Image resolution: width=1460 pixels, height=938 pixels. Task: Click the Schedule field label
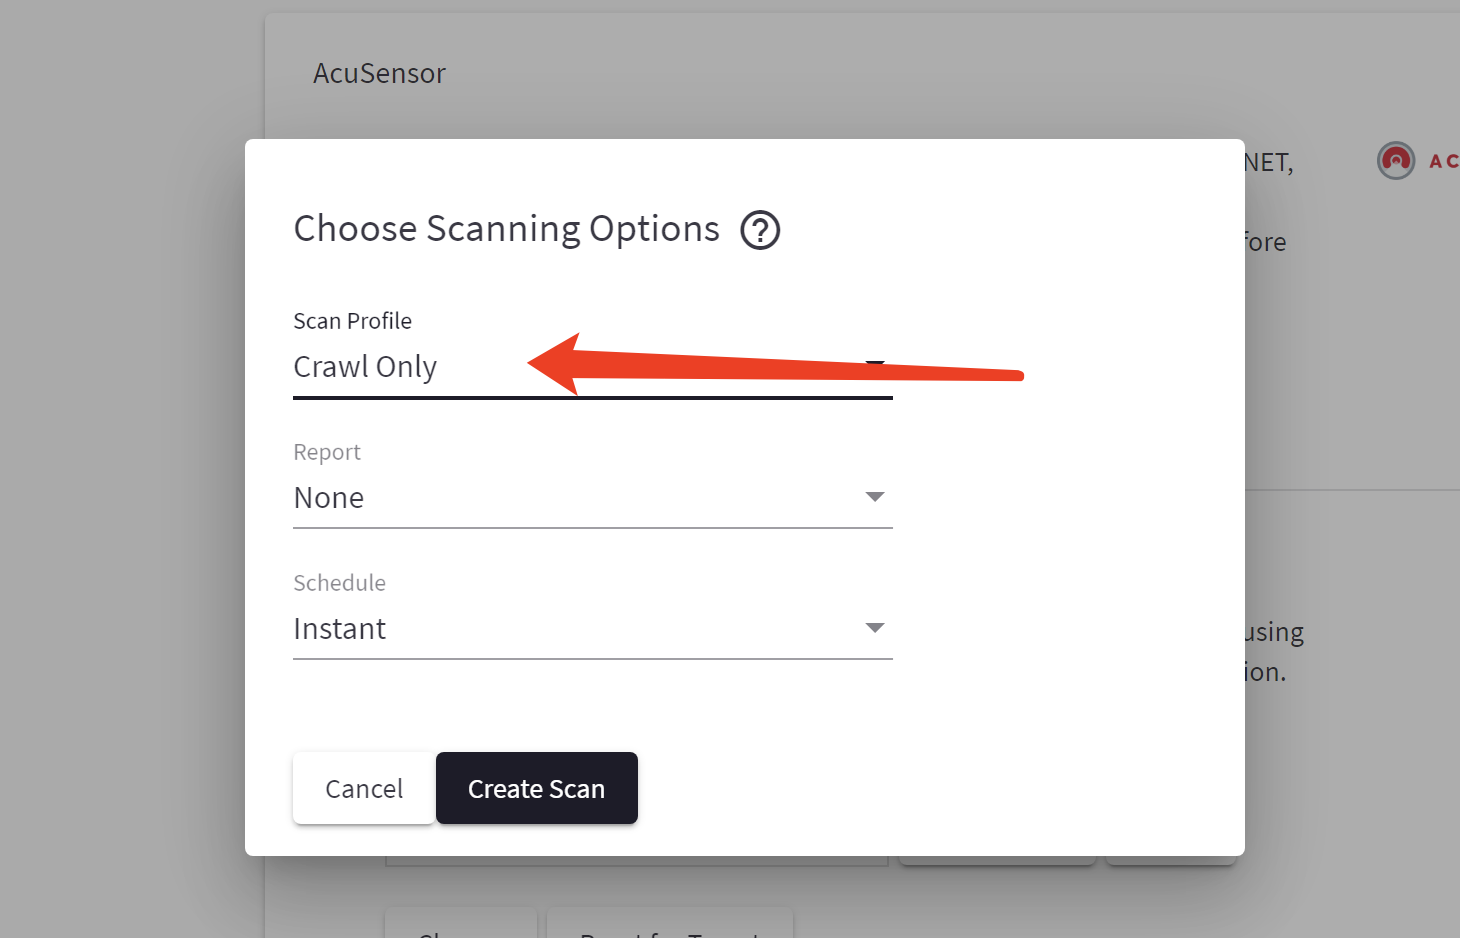pos(339,583)
